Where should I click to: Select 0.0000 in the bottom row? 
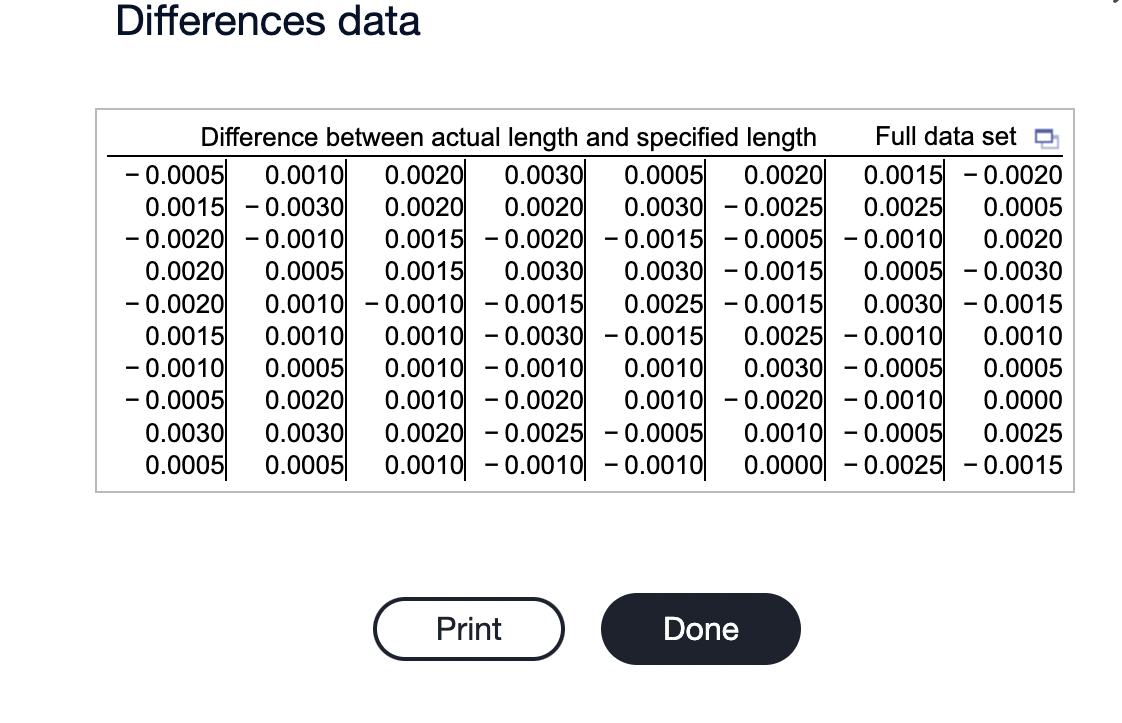[x=784, y=465]
